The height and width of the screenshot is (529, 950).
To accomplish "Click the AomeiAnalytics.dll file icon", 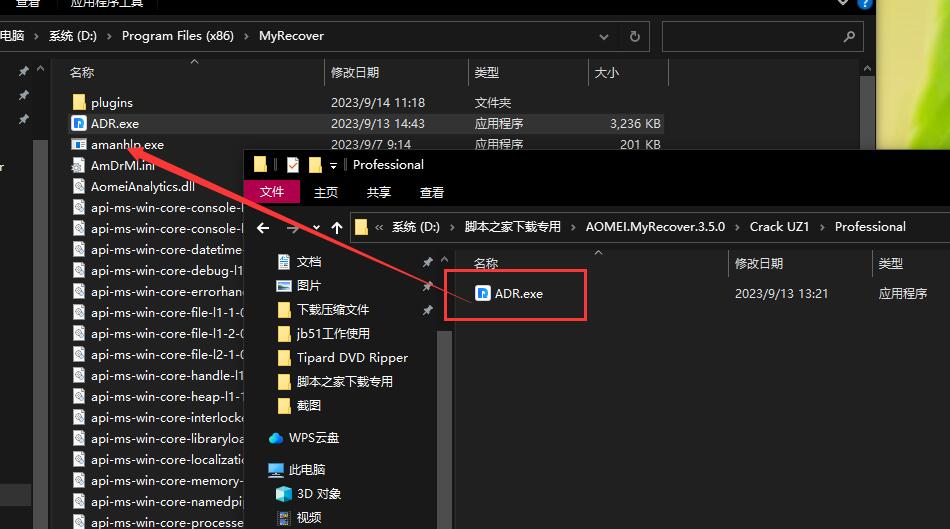I will pyautogui.click(x=79, y=187).
